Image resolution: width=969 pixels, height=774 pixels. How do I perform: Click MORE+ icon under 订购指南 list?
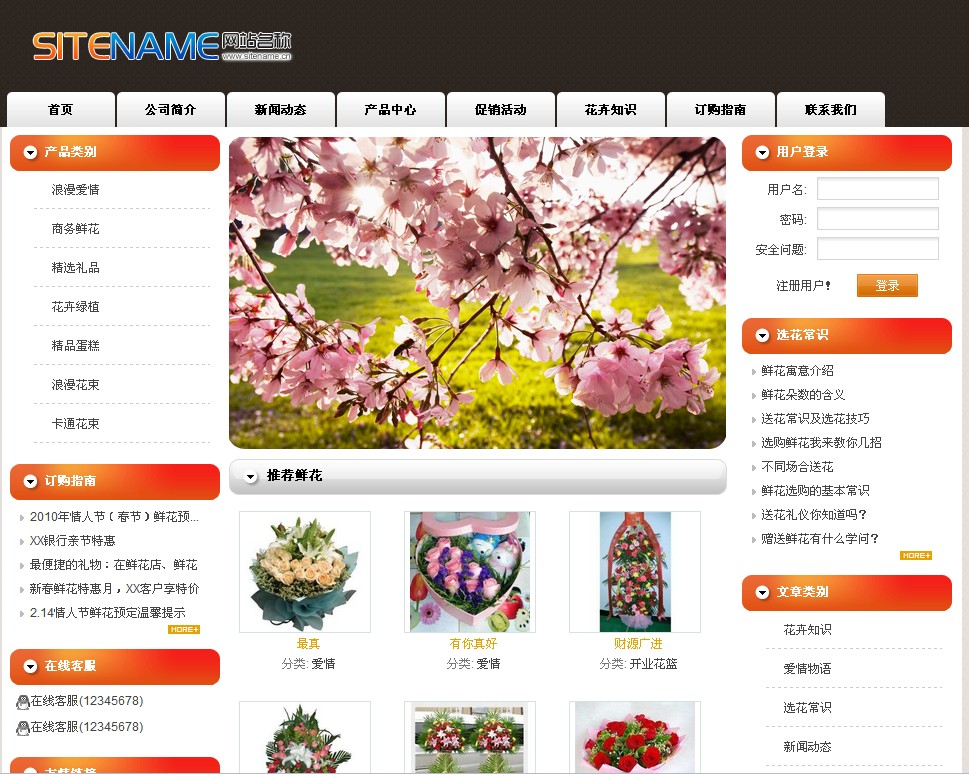[184, 630]
